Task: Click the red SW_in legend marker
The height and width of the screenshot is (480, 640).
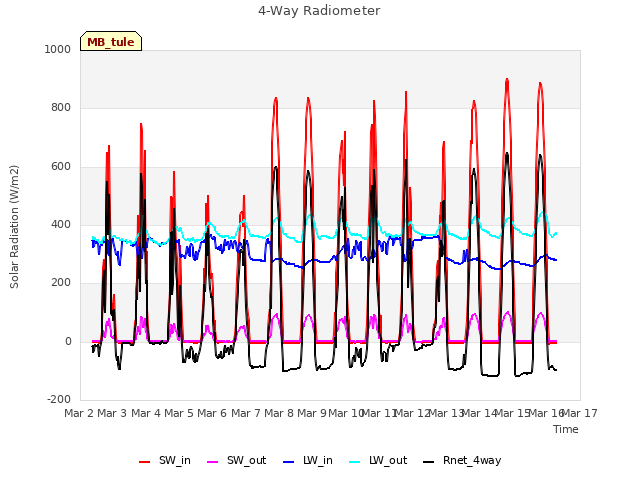Action: click(x=144, y=462)
